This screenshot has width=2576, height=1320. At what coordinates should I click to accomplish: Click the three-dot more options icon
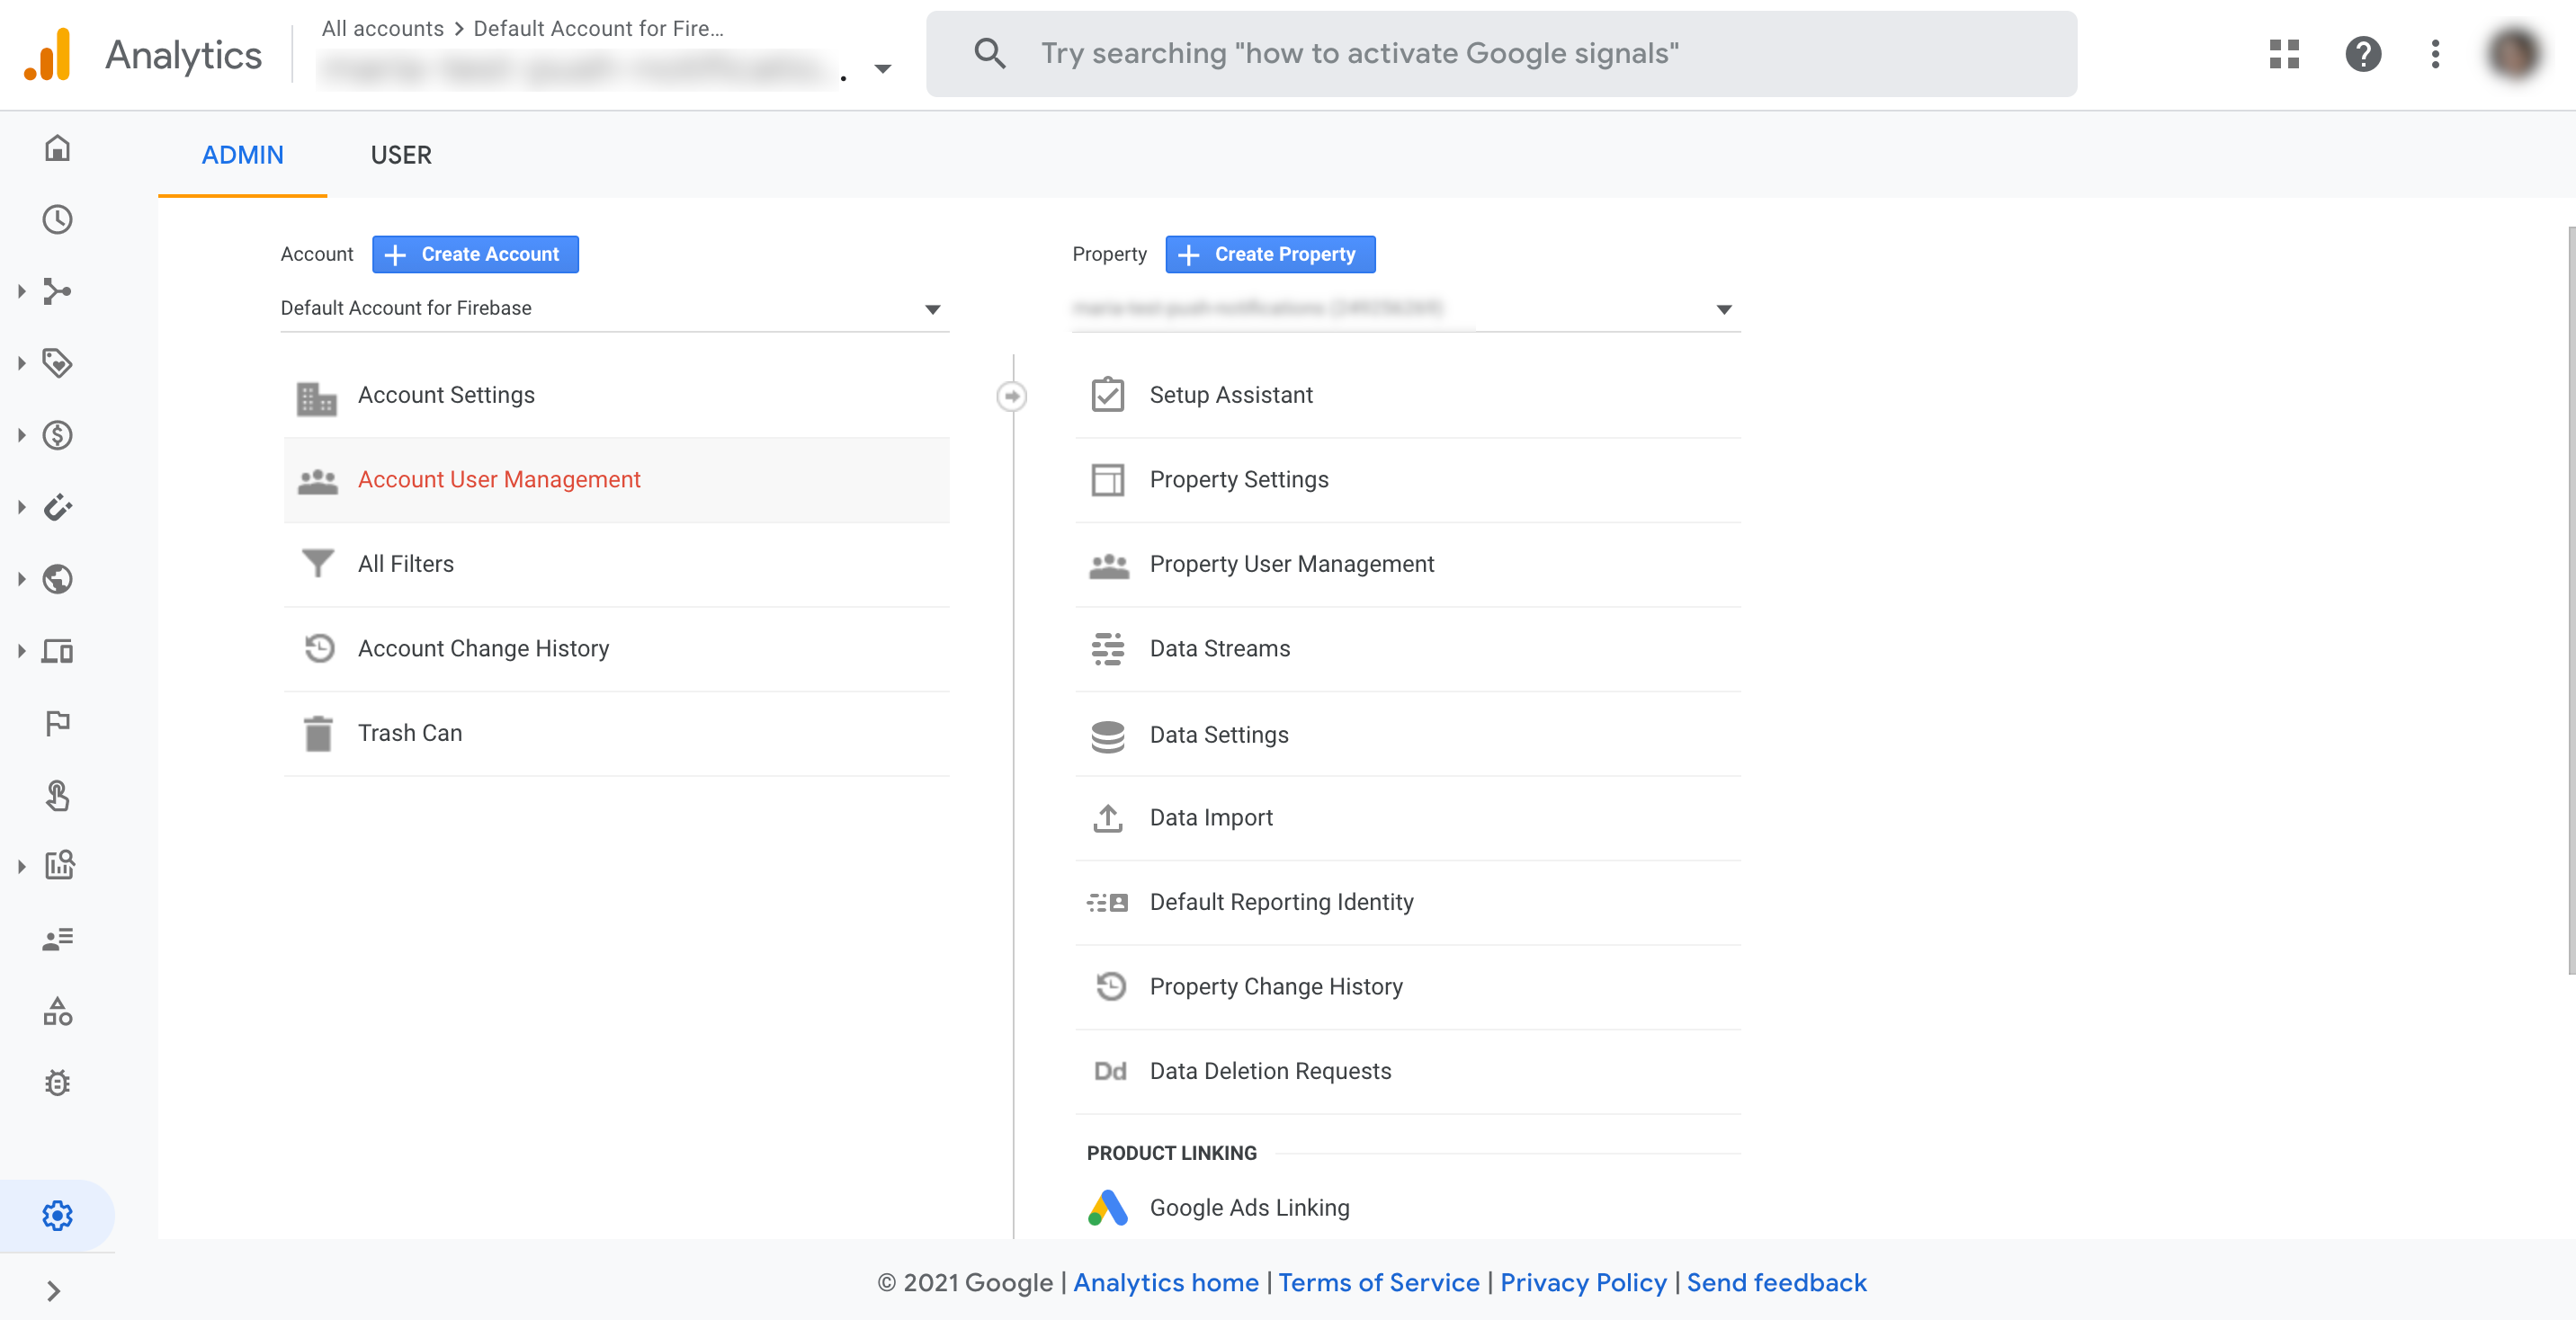coord(2435,54)
